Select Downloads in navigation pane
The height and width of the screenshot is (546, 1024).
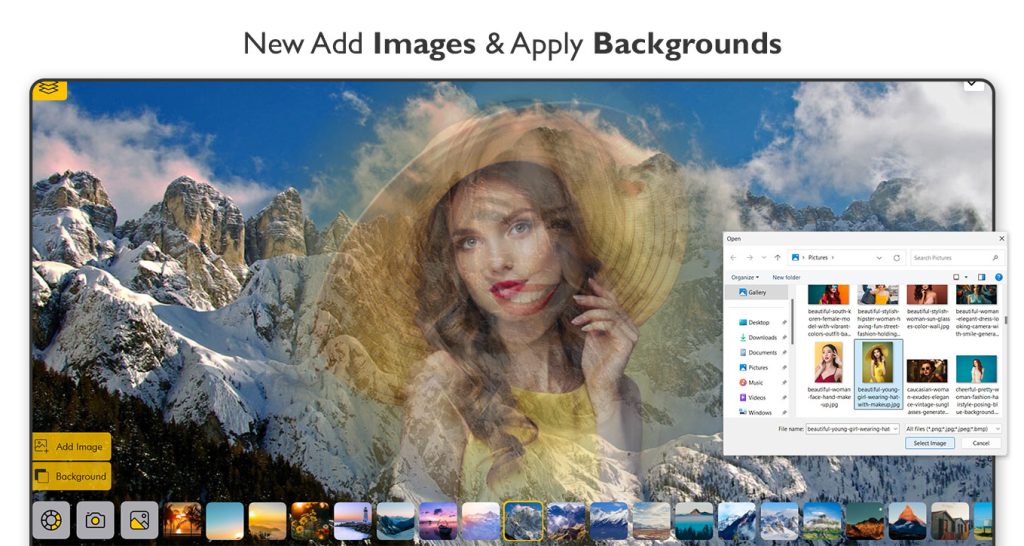(x=758, y=338)
